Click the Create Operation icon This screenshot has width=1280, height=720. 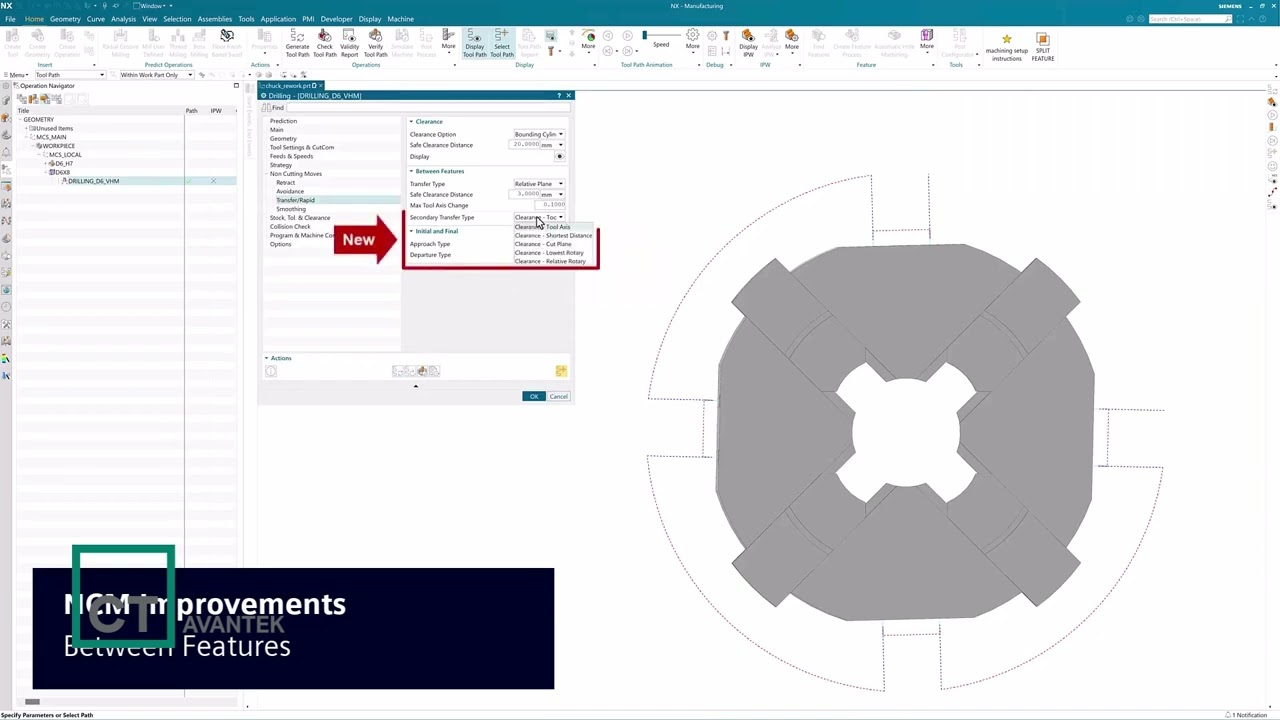tap(67, 37)
